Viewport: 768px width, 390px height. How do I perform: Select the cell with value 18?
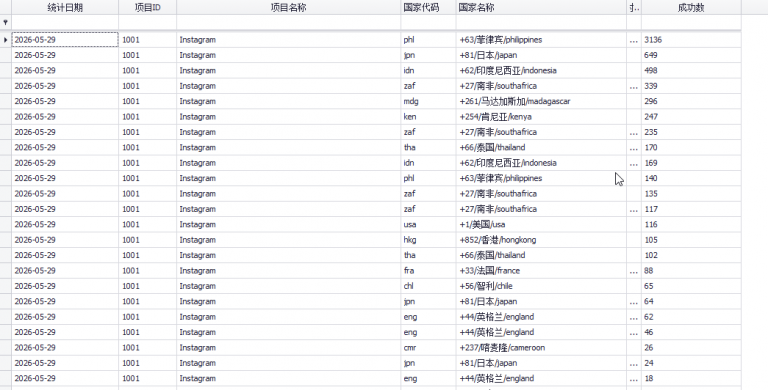691,378
